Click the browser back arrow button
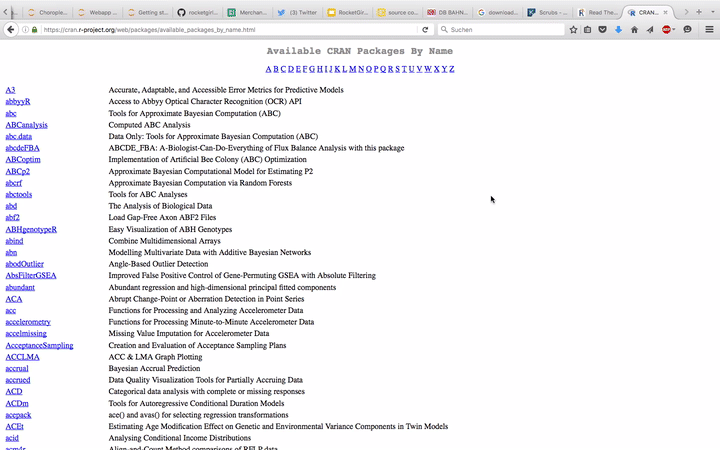The image size is (720, 450). pos(11,30)
